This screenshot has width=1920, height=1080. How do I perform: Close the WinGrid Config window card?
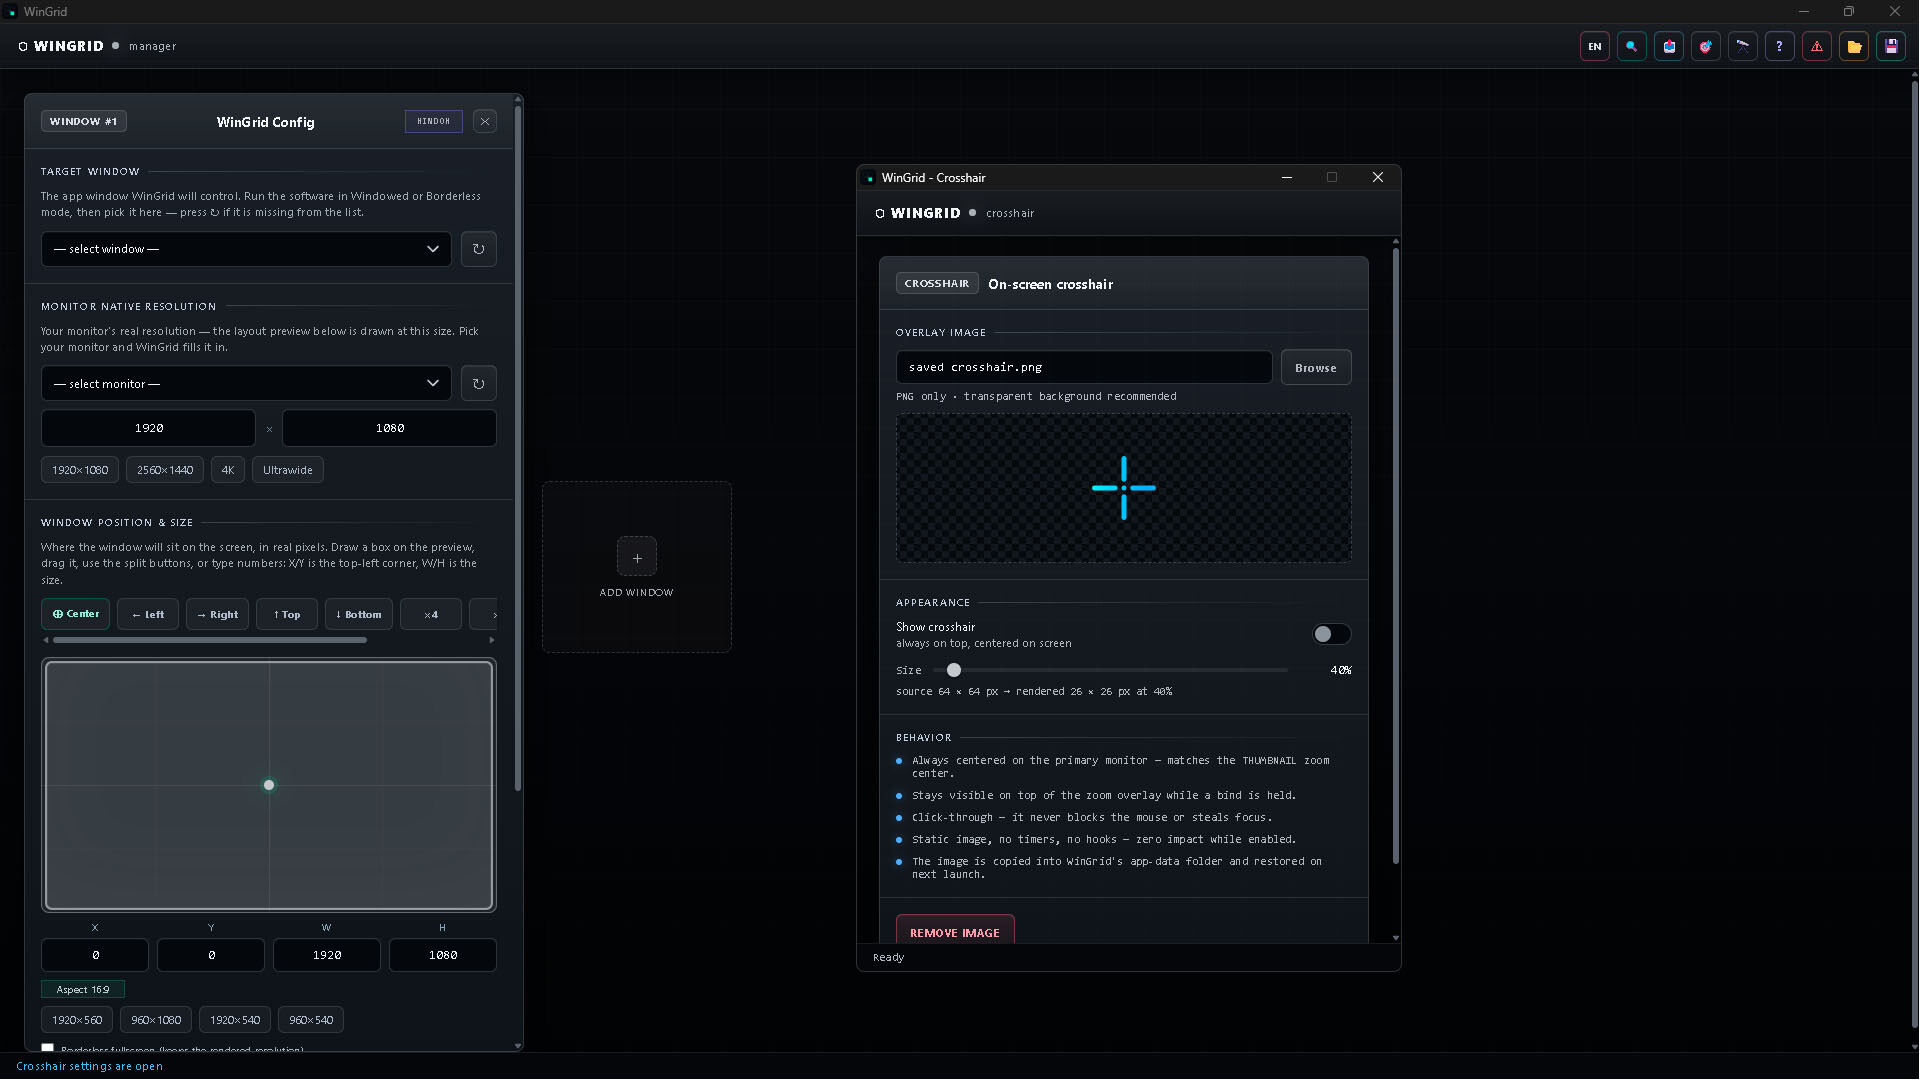pos(485,122)
